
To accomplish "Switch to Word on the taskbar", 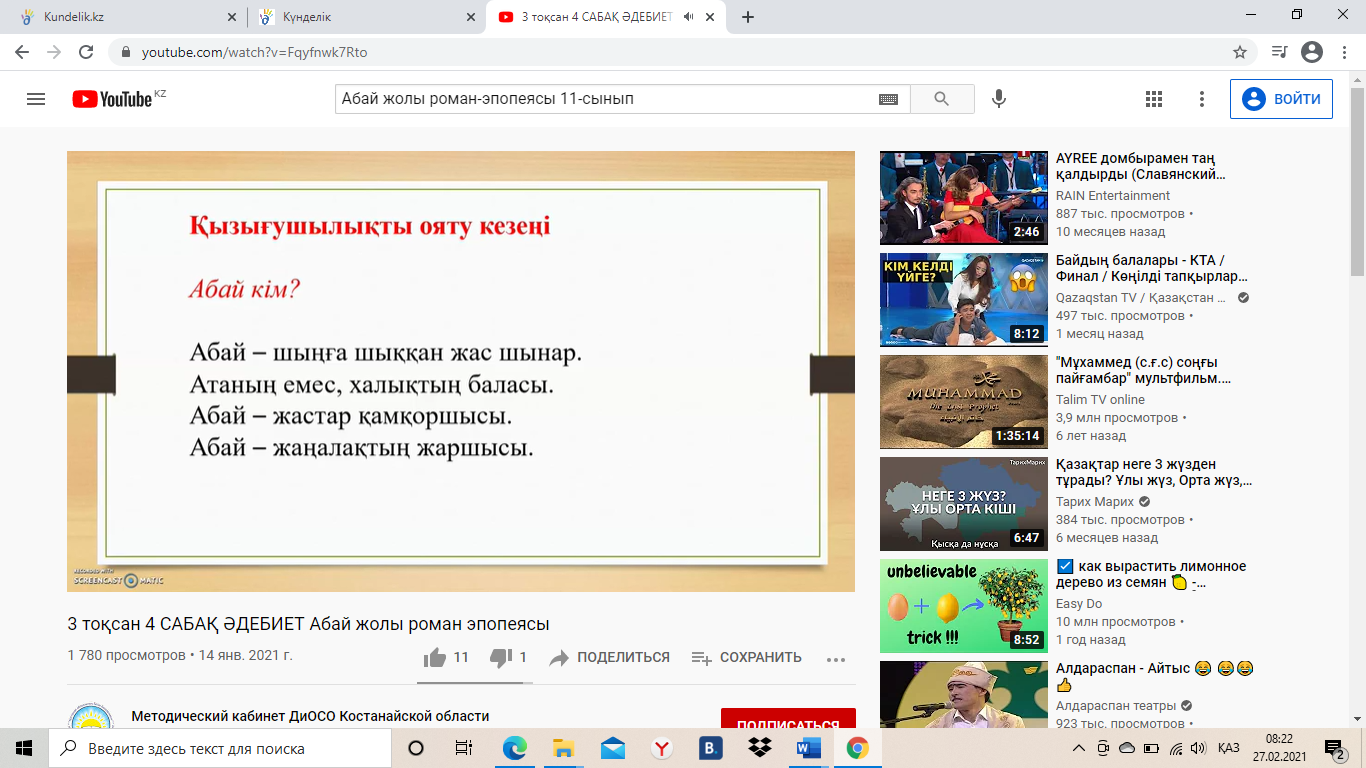I will (x=808, y=748).
